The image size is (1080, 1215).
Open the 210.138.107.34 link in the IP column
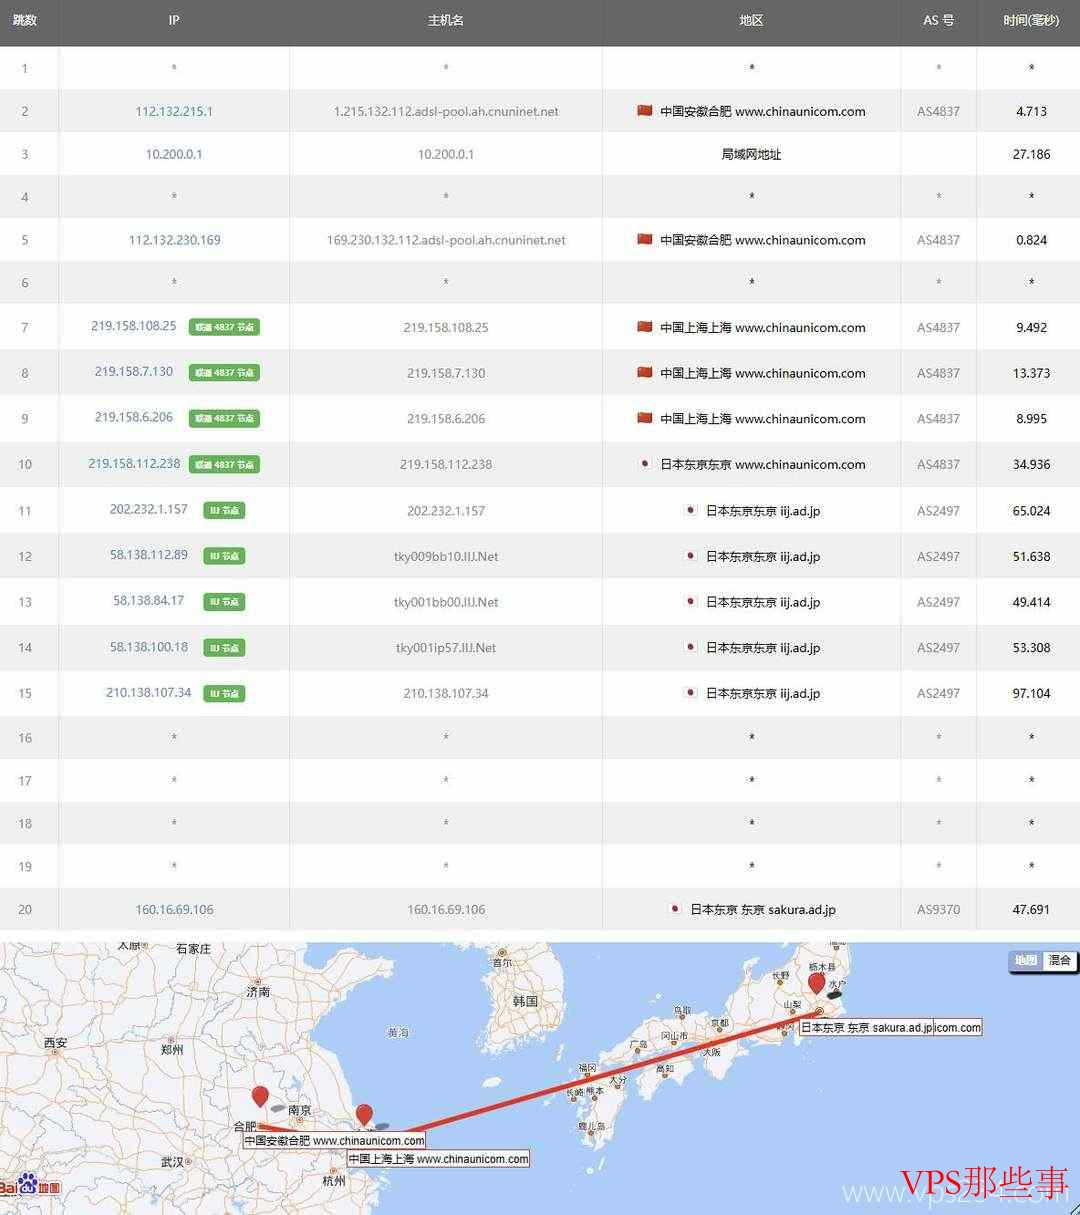(149, 692)
